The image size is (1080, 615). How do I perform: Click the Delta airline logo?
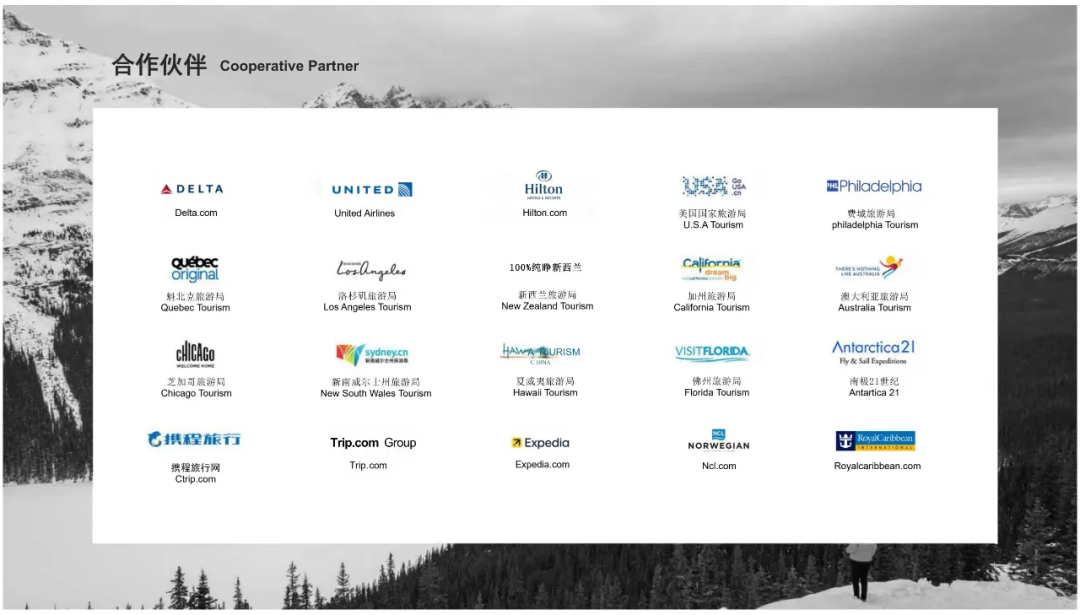pyautogui.click(x=192, y=189)
